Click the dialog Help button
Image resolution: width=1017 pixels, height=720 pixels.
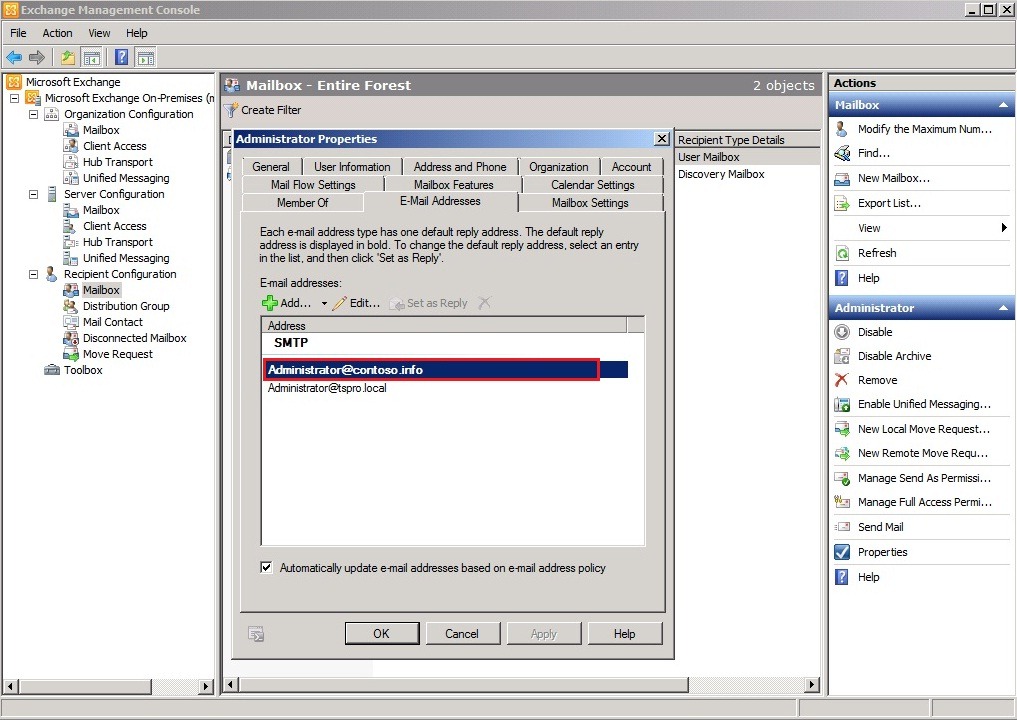625,634
